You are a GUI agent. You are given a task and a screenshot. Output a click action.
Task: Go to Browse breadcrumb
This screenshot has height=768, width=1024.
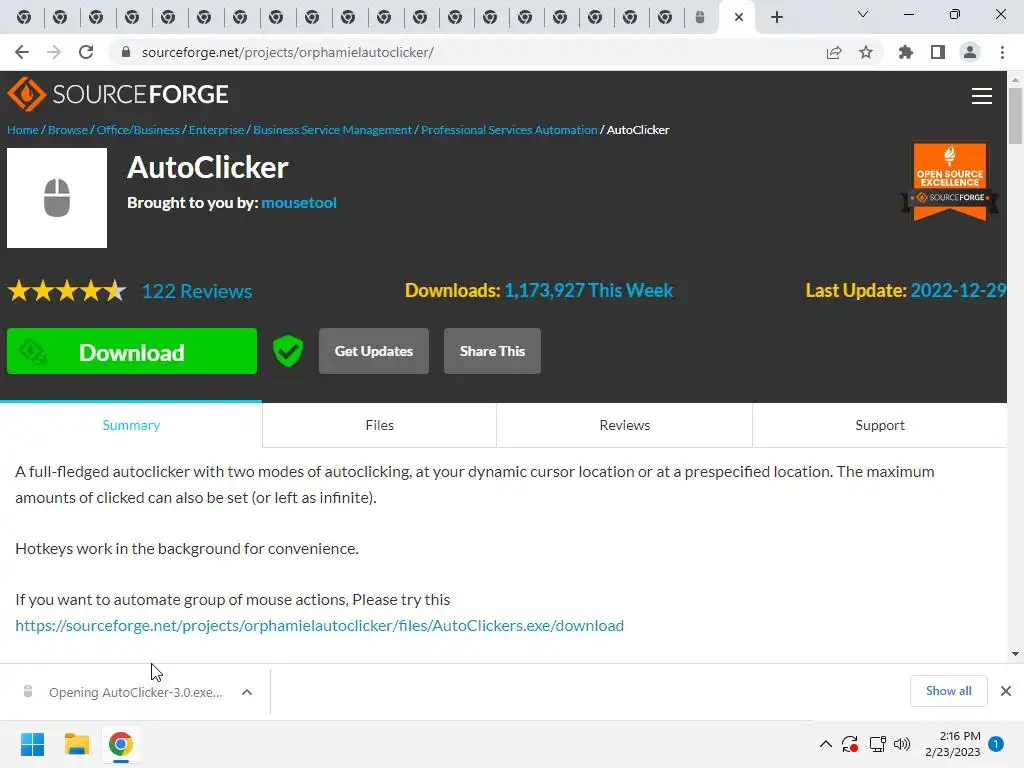click(x=68, y=130)
